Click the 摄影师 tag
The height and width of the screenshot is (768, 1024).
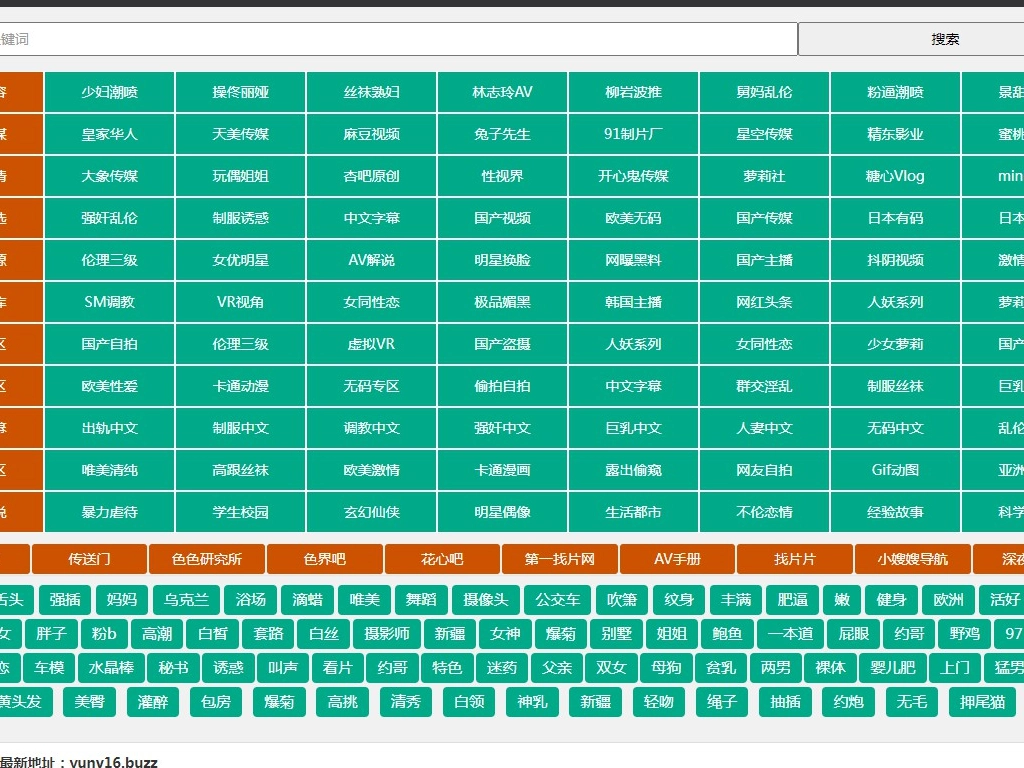pos(387,633)
